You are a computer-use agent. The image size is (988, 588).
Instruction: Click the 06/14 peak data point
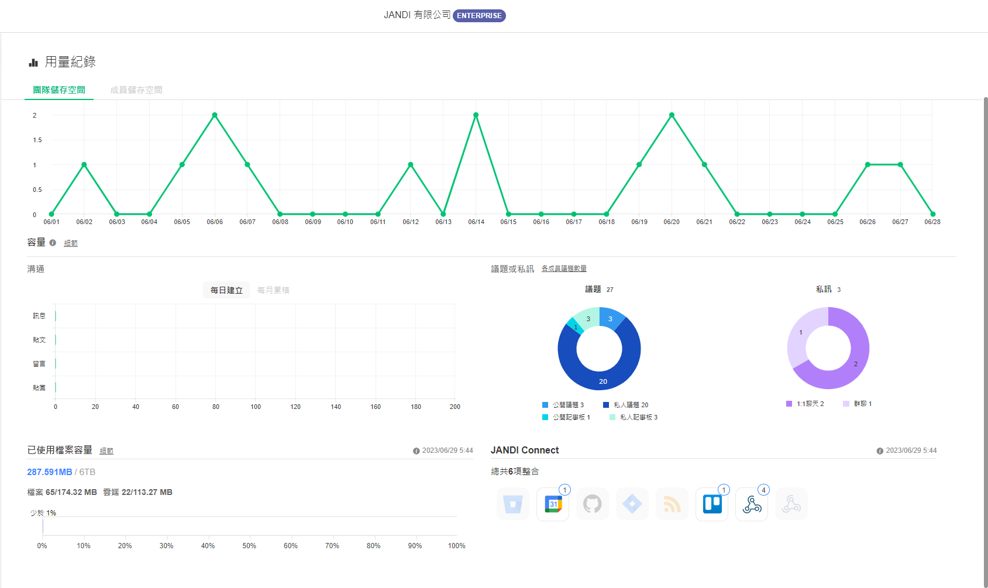(476, 116)
